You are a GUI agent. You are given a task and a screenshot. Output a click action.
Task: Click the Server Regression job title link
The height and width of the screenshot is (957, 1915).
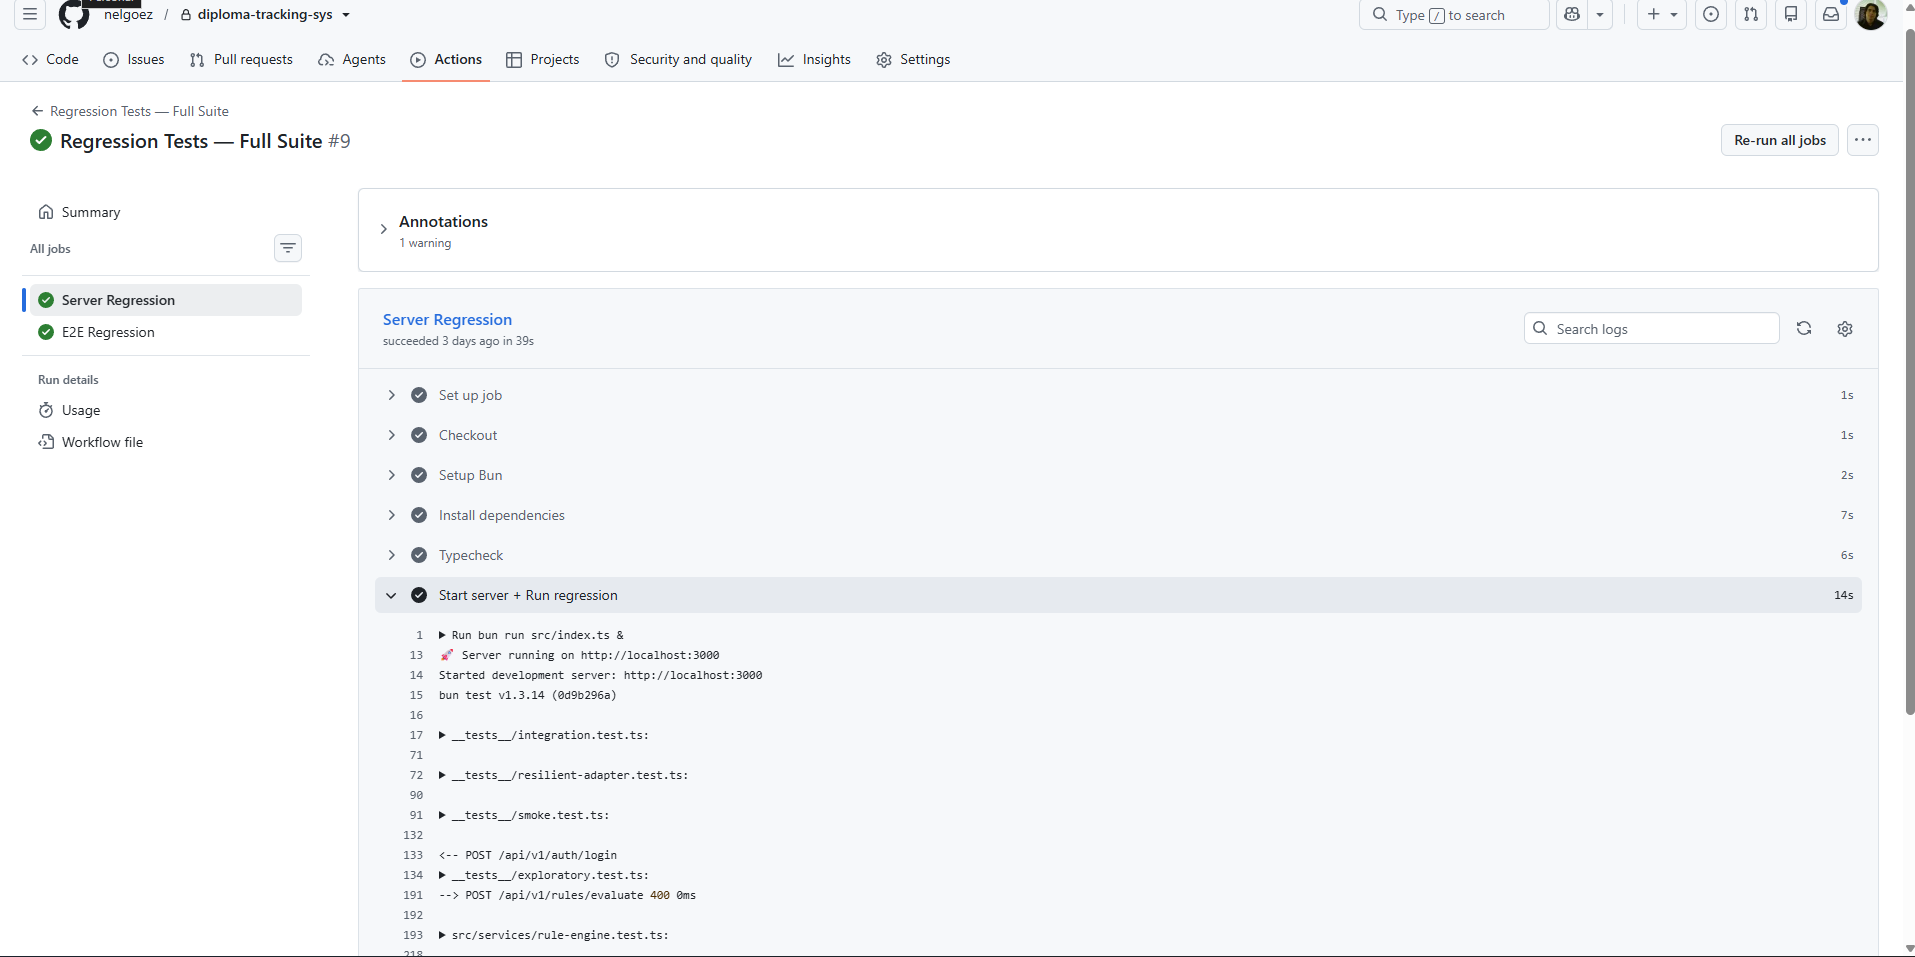[447, 319]
